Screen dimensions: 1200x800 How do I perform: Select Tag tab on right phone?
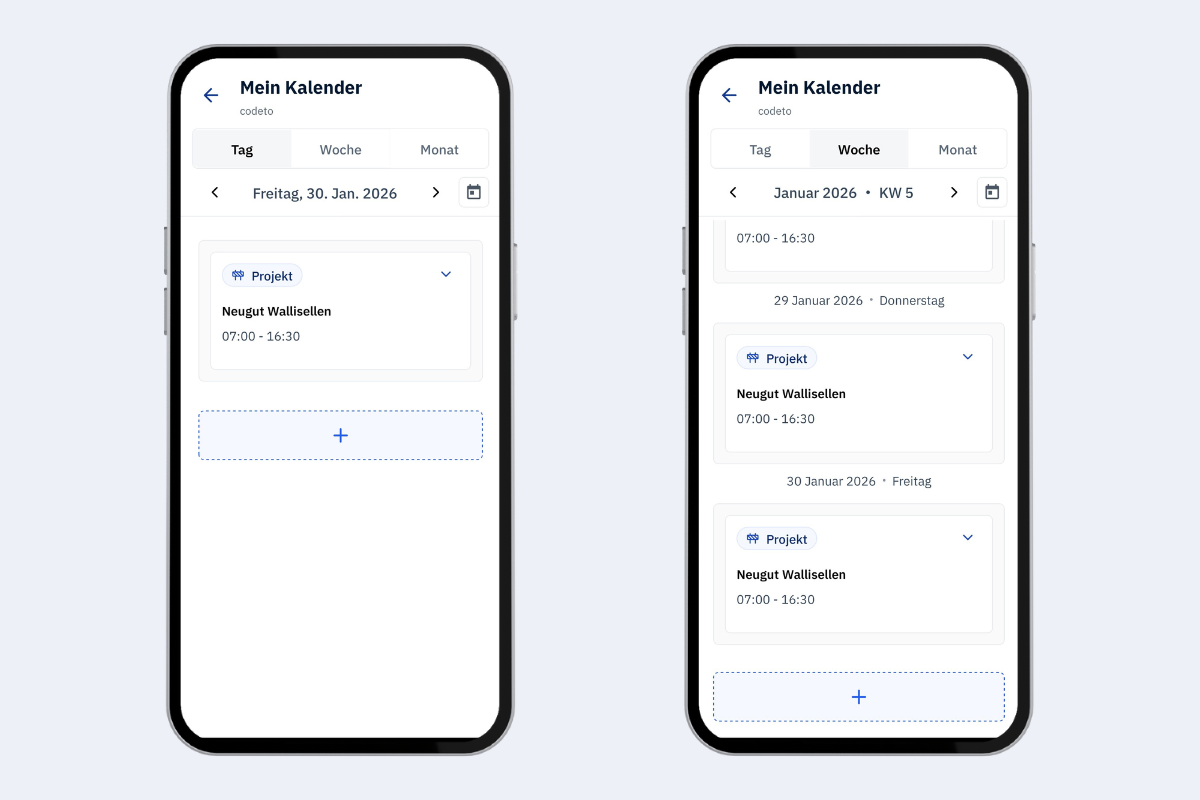(760, 149)
